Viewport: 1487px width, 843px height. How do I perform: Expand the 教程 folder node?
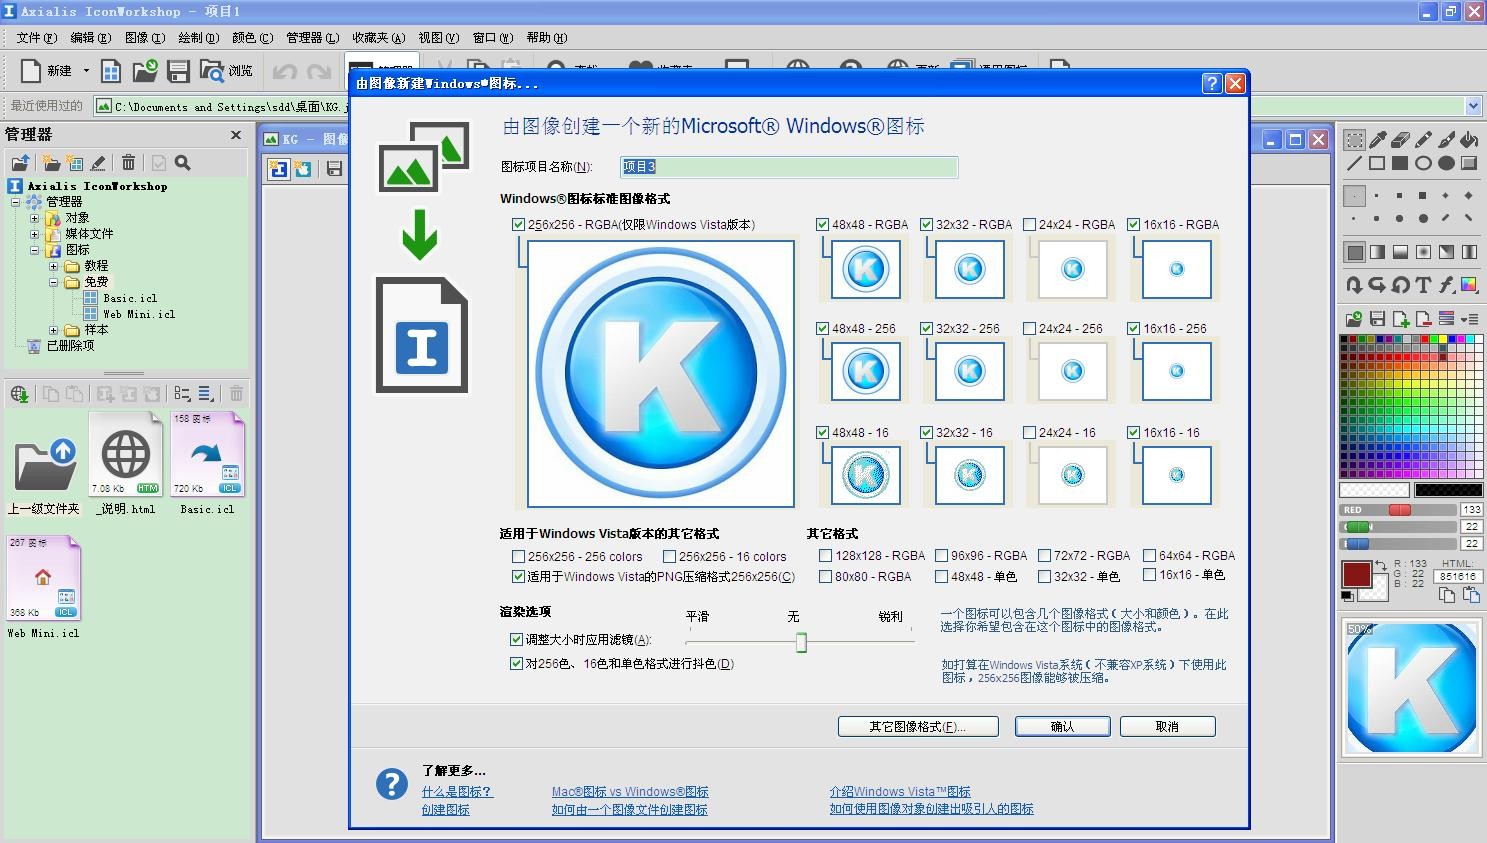point(53,266)
